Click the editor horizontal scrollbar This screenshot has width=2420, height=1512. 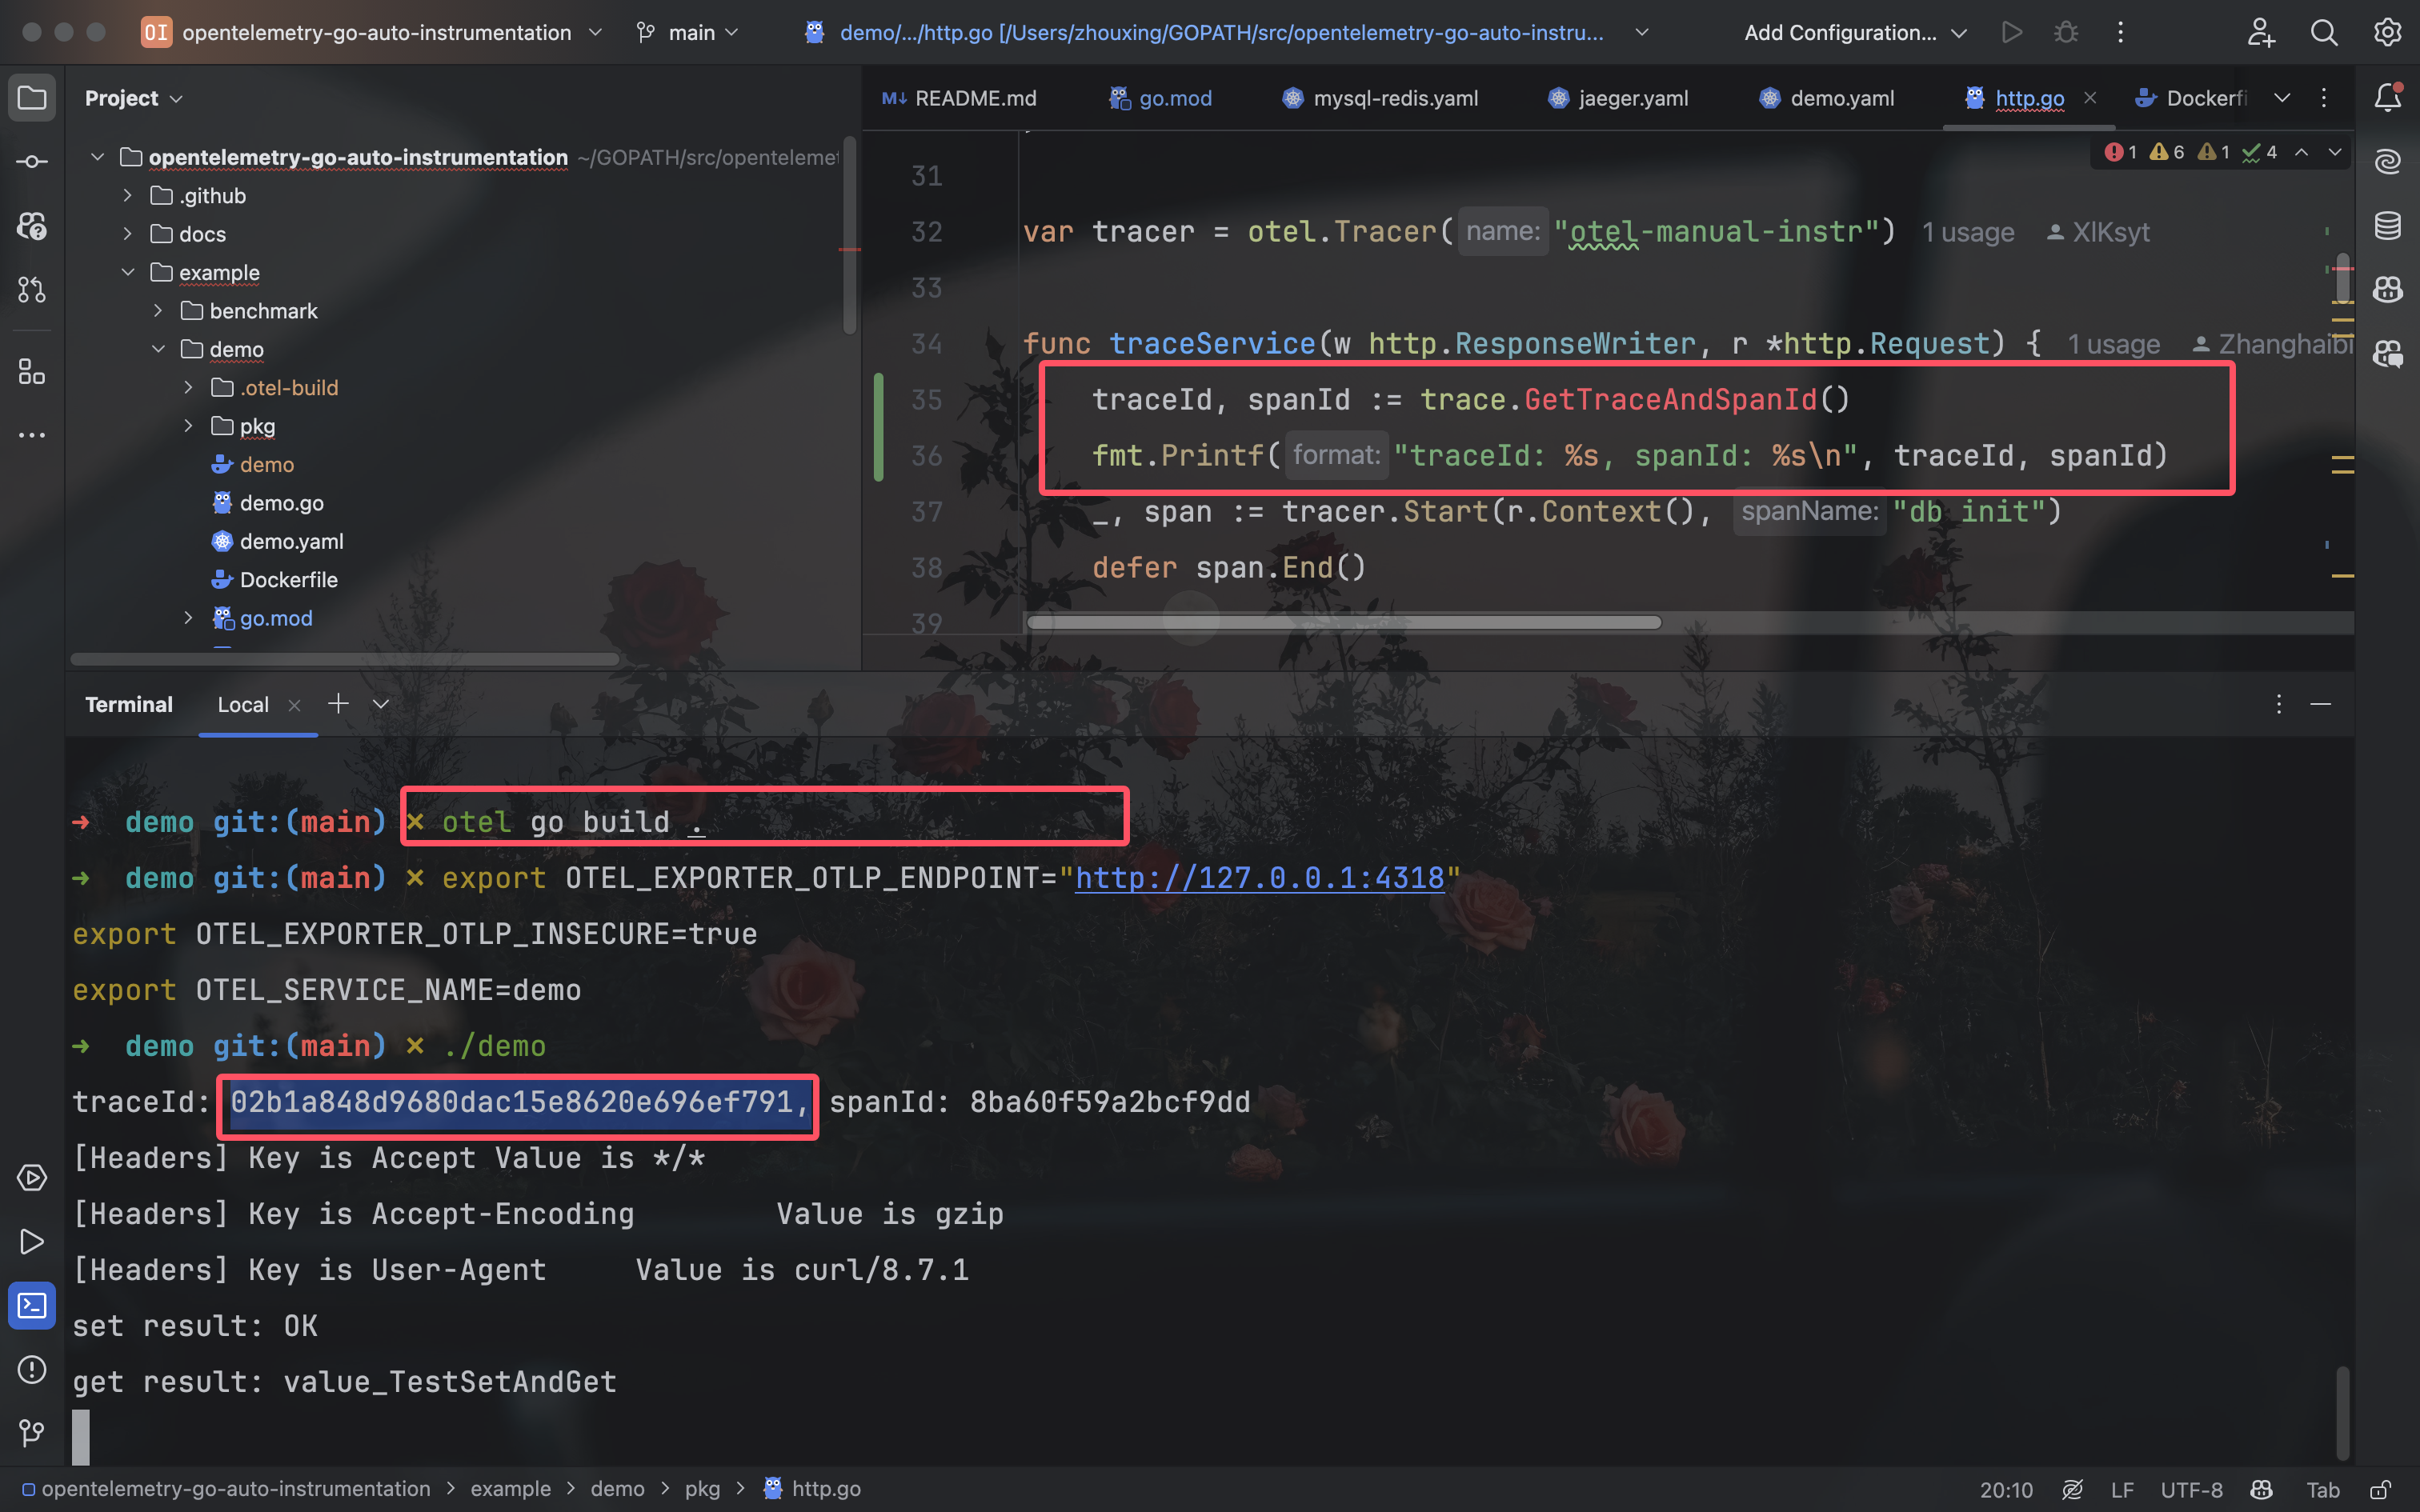click(1343, 622)
